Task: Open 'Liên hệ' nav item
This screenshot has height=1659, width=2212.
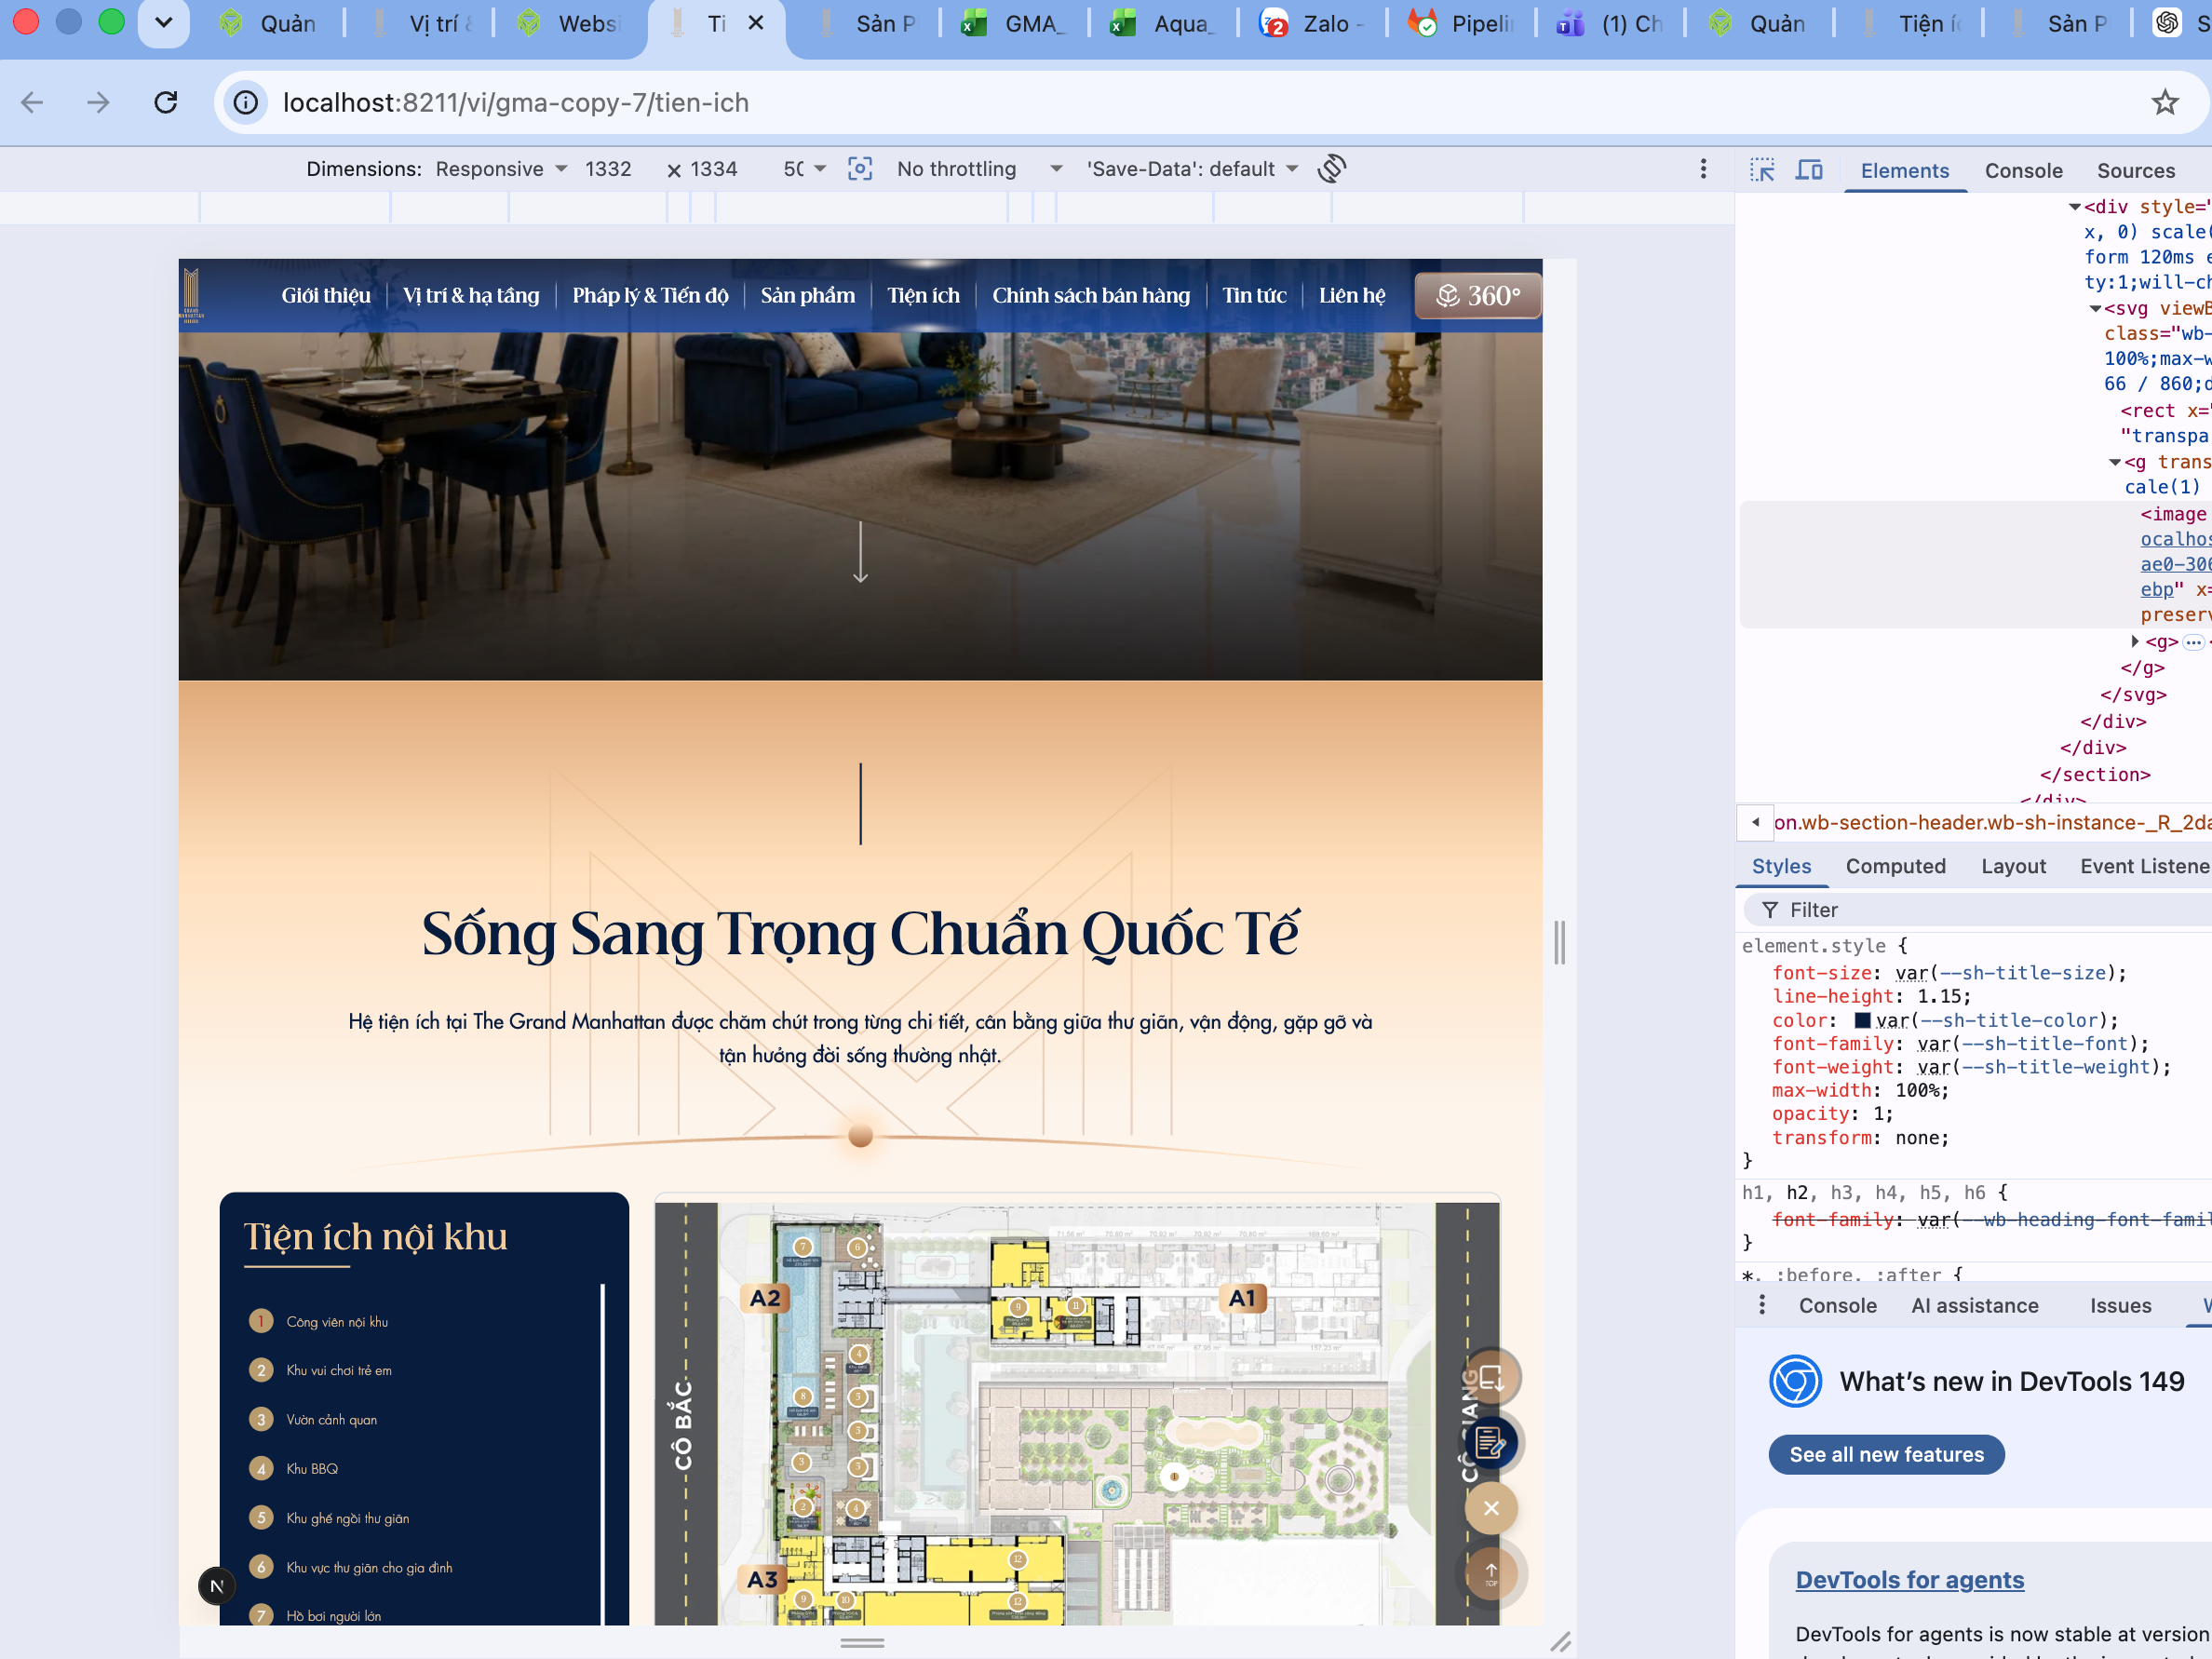Action: click(1352, 295)
